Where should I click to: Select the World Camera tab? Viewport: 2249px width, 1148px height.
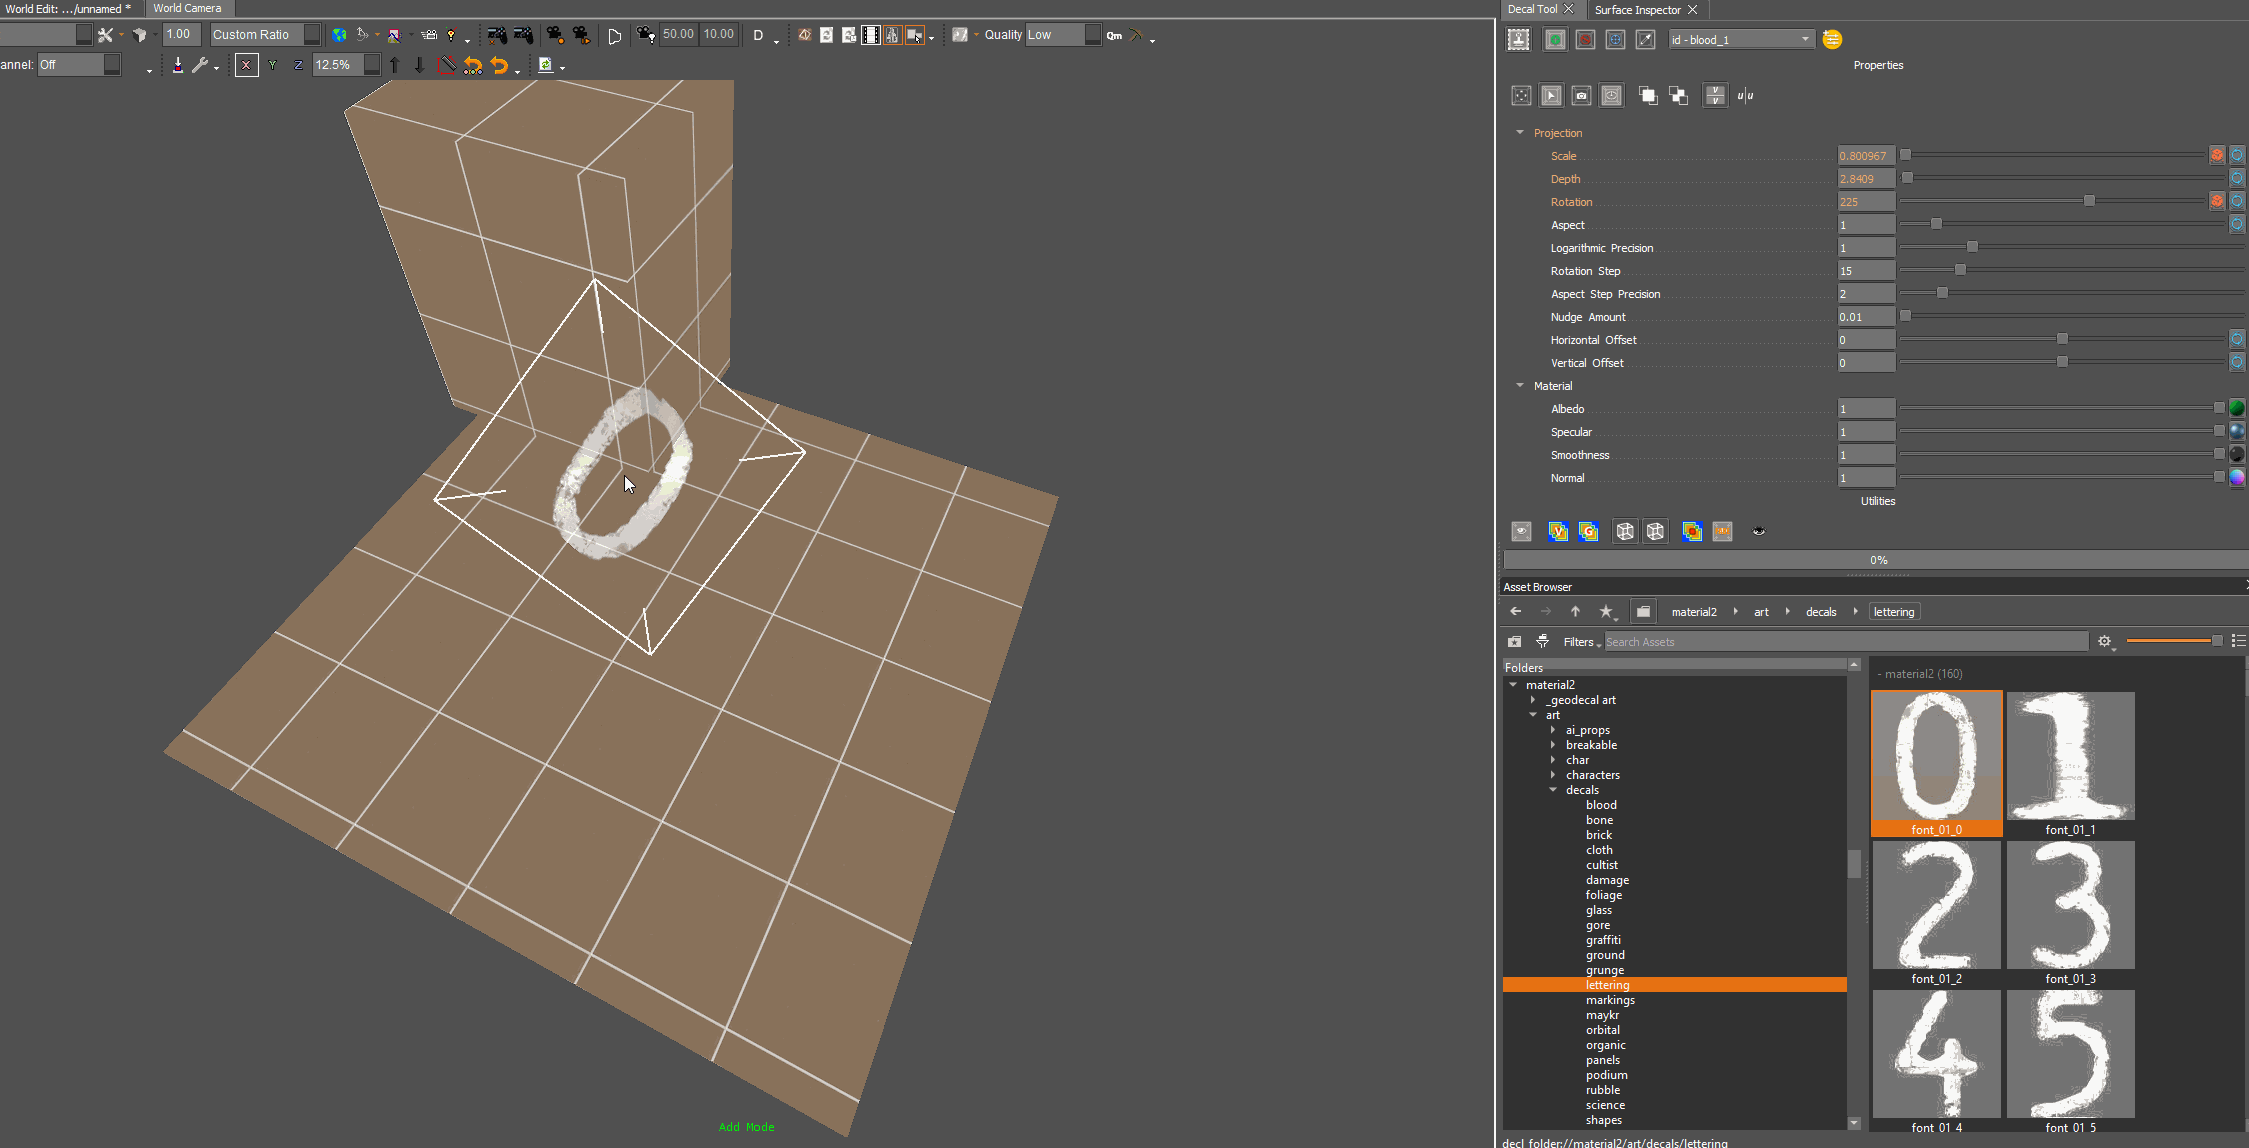[x=187, y=8]
